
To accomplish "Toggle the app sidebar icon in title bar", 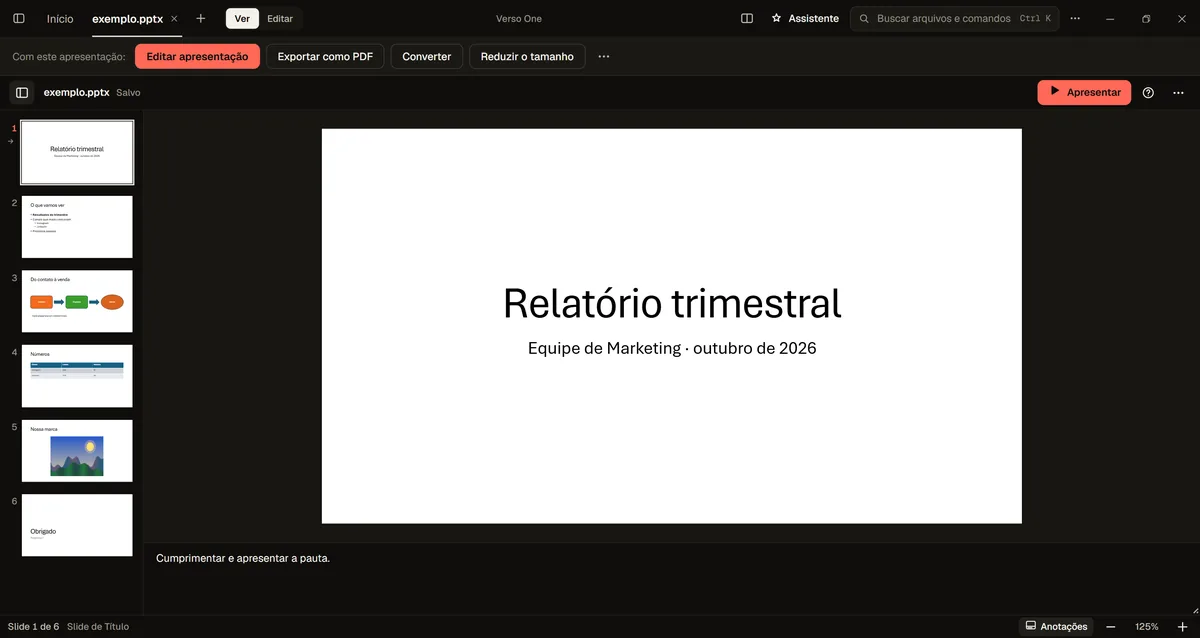I will point(18,18).
